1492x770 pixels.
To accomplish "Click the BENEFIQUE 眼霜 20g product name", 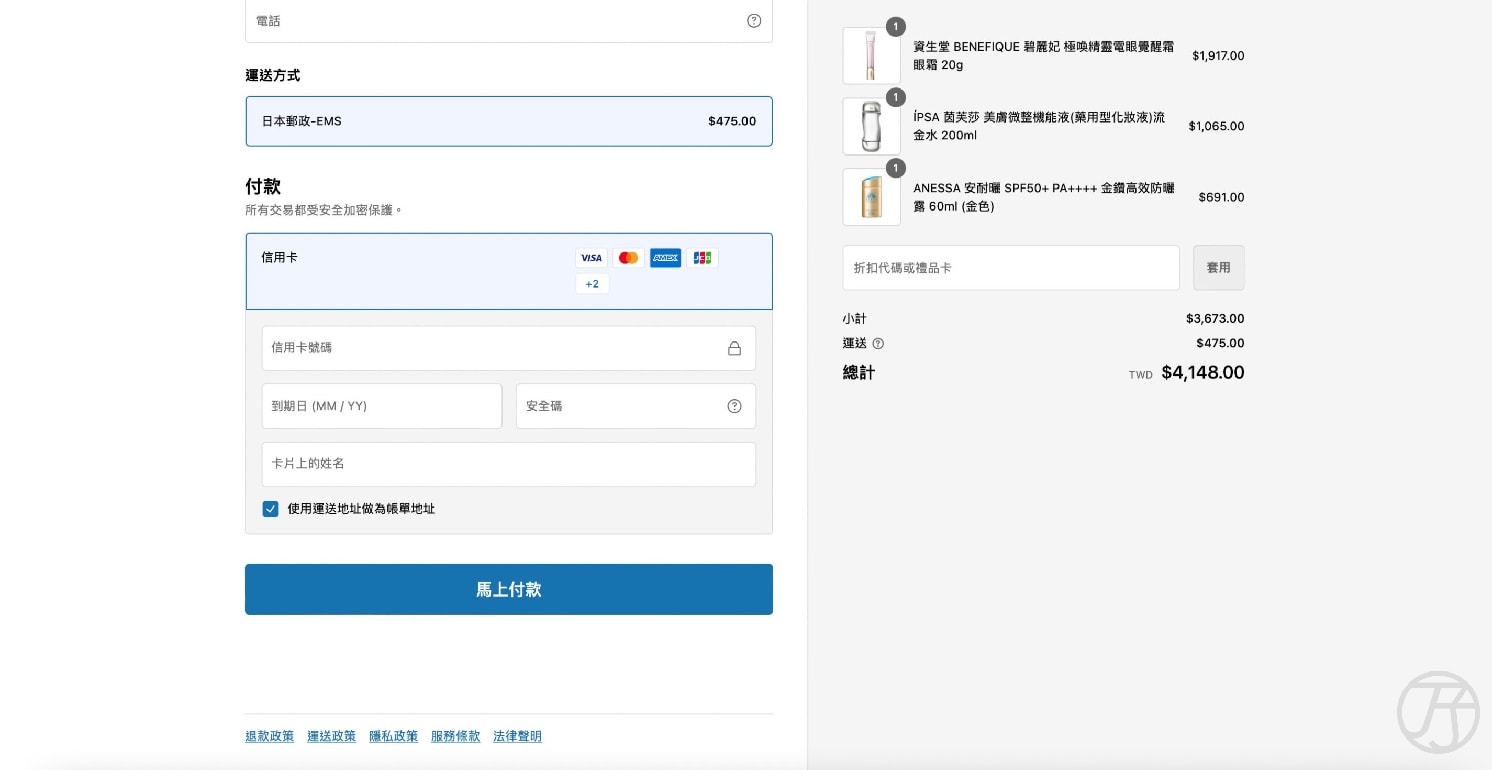I will pos(1044,56).
